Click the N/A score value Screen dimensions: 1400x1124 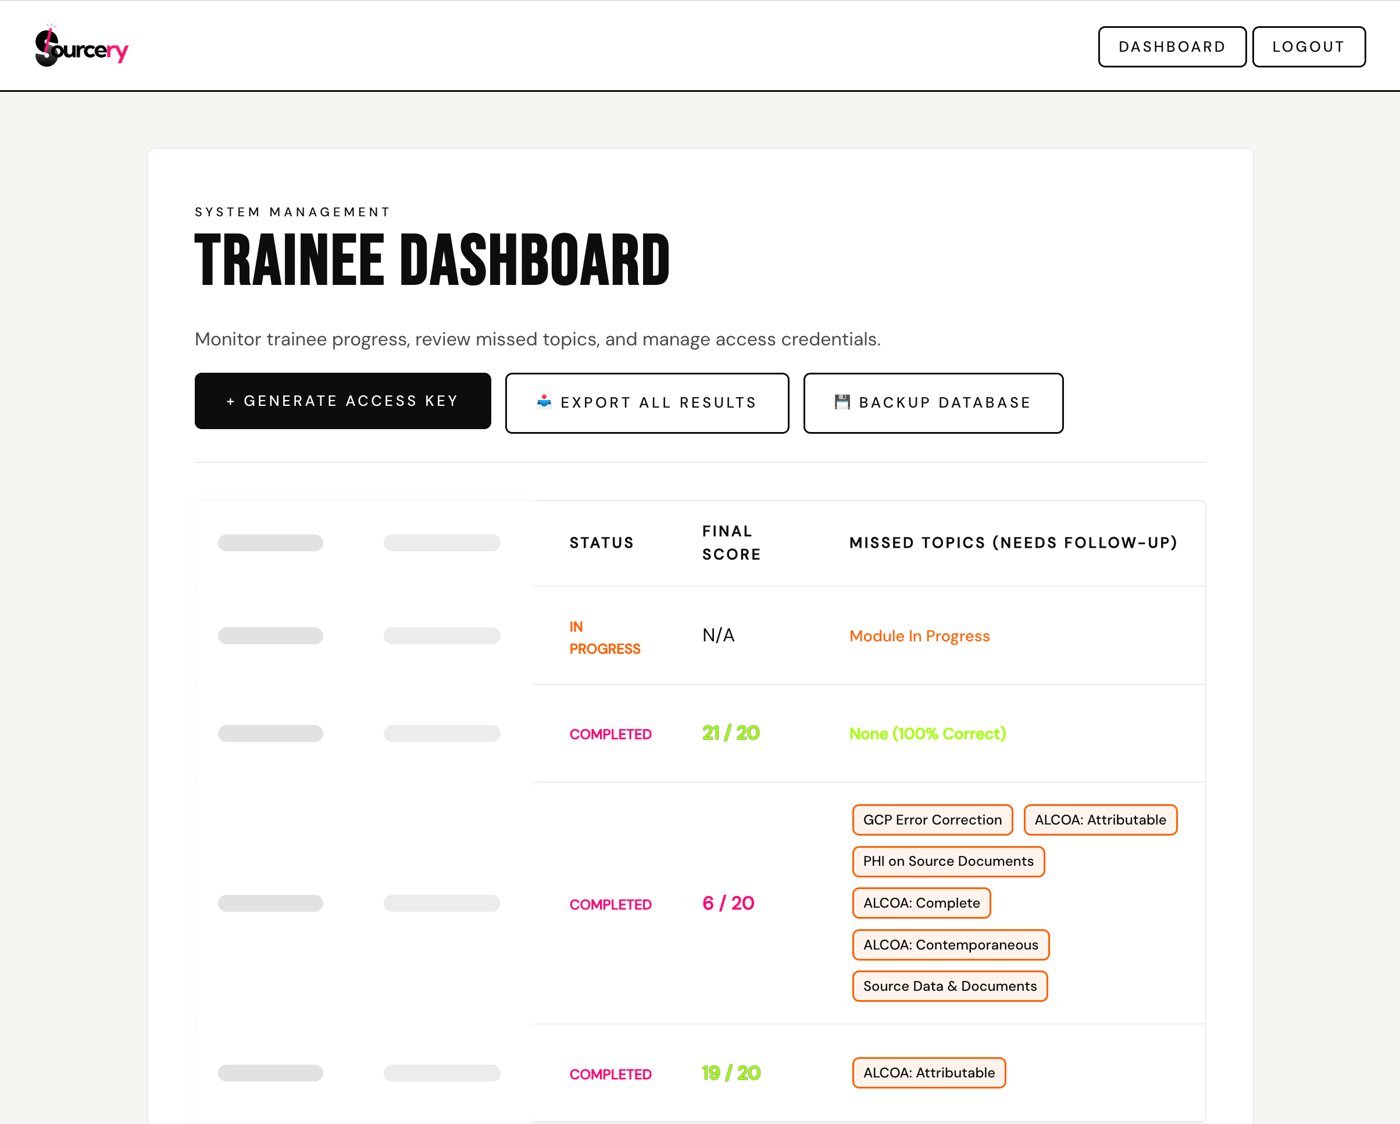(x=718, y=636)
